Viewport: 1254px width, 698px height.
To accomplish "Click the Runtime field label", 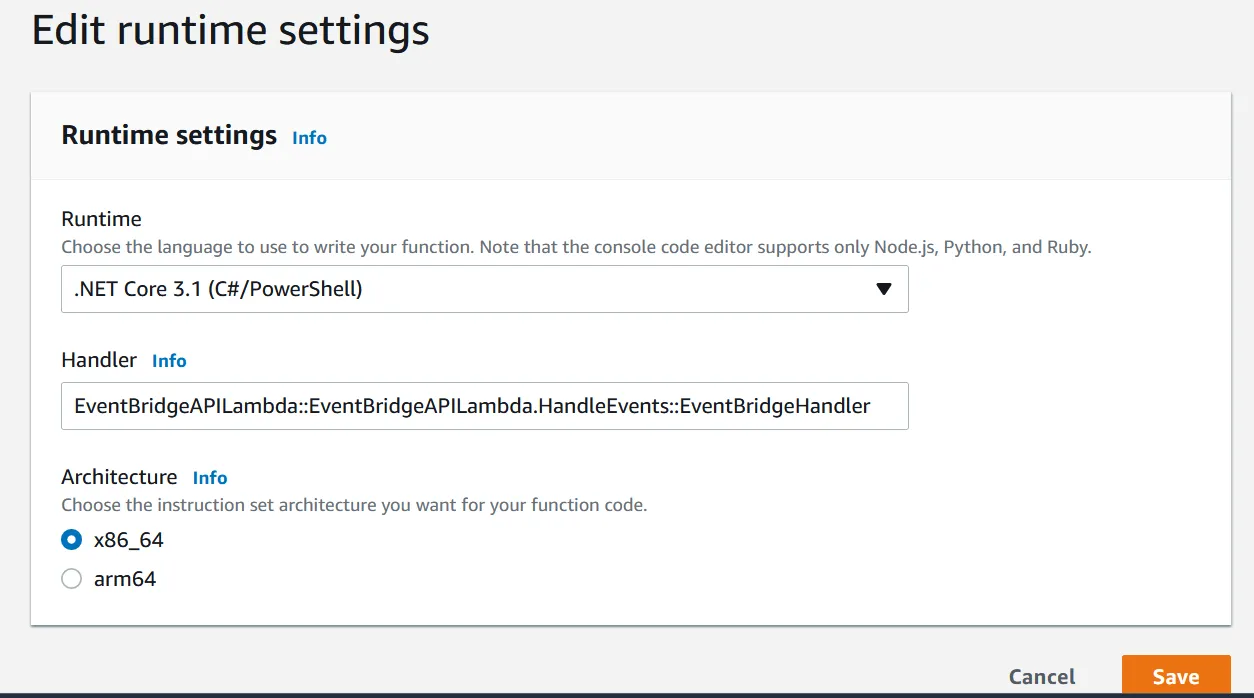I will click(101, 219).
